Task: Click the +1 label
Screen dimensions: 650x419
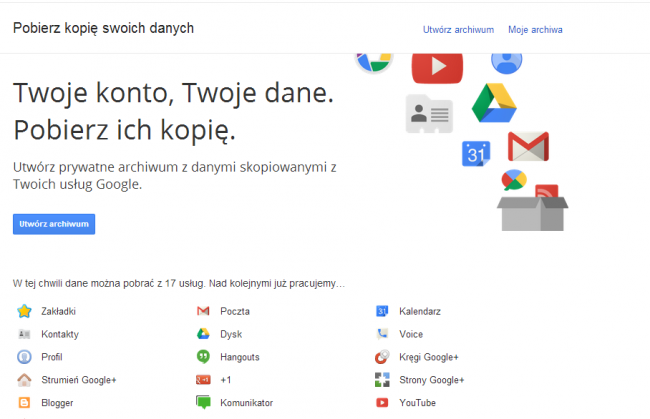Action: tap(226, 380)
